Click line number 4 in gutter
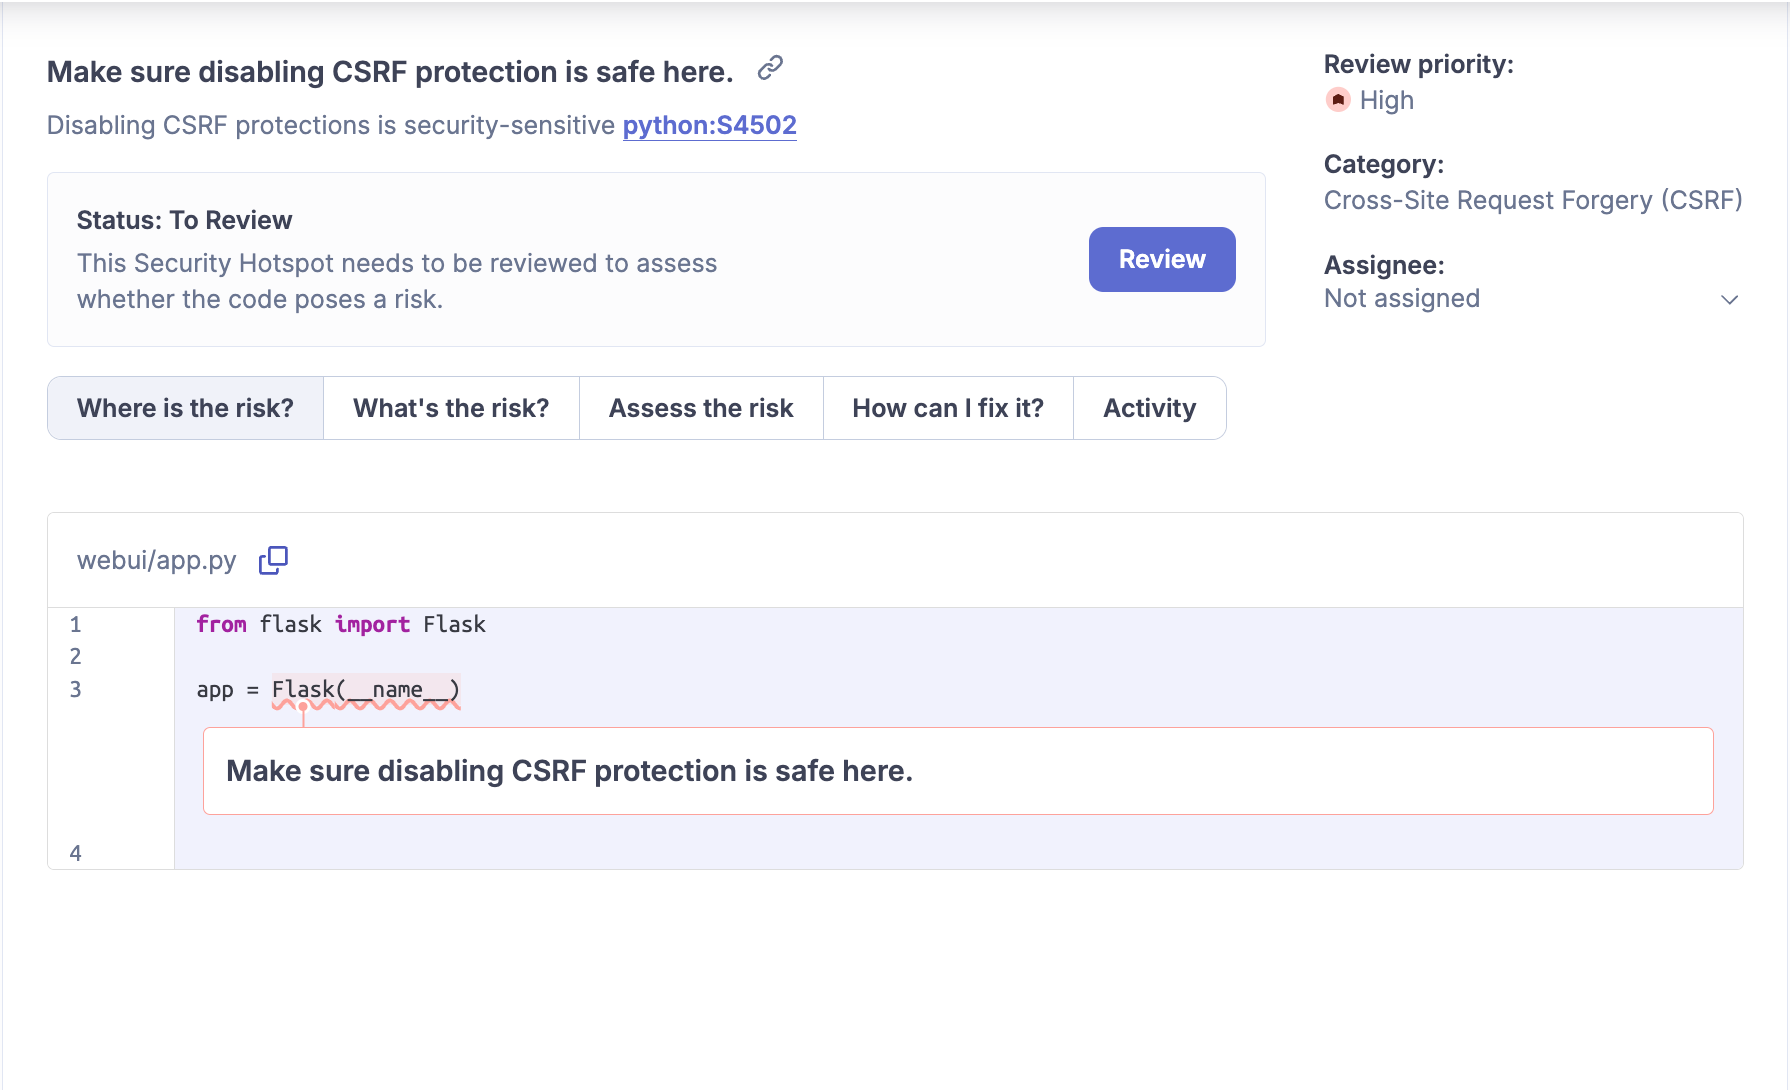 point(75,853)
